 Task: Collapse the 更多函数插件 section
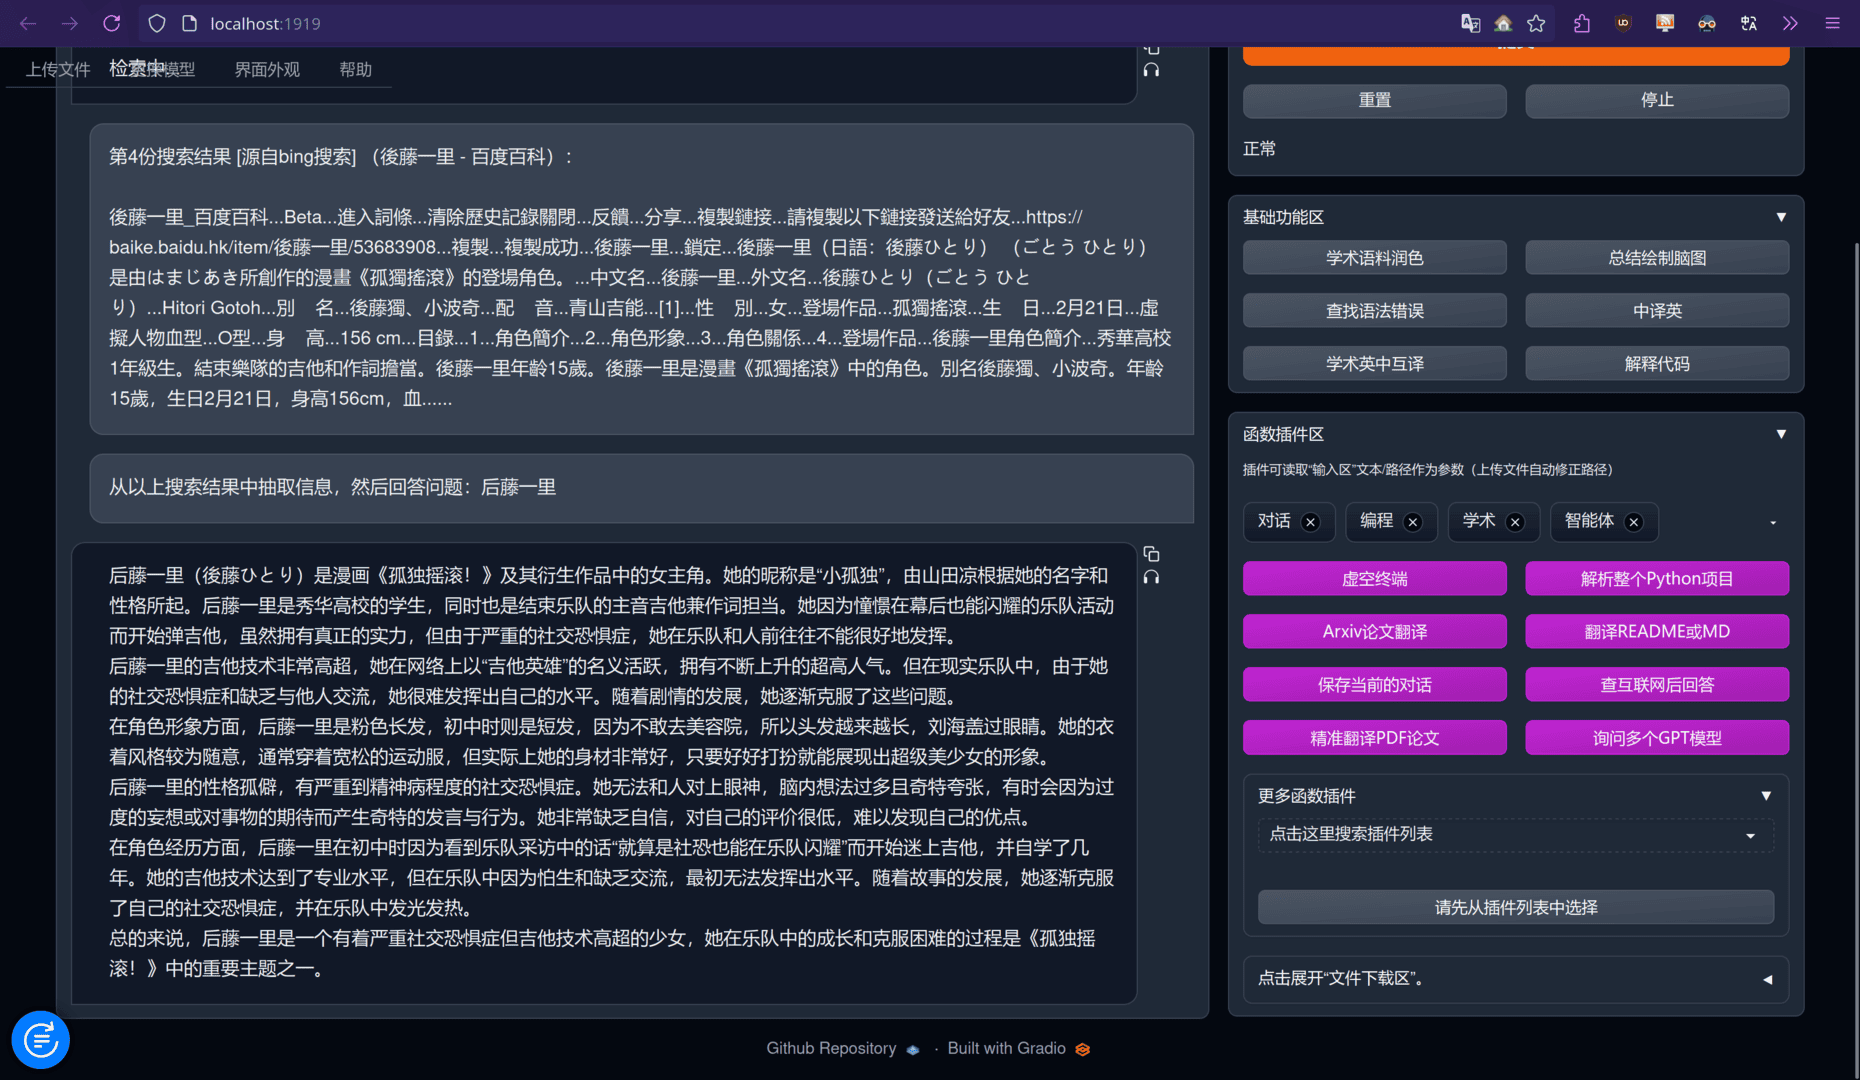point(1766,796)
